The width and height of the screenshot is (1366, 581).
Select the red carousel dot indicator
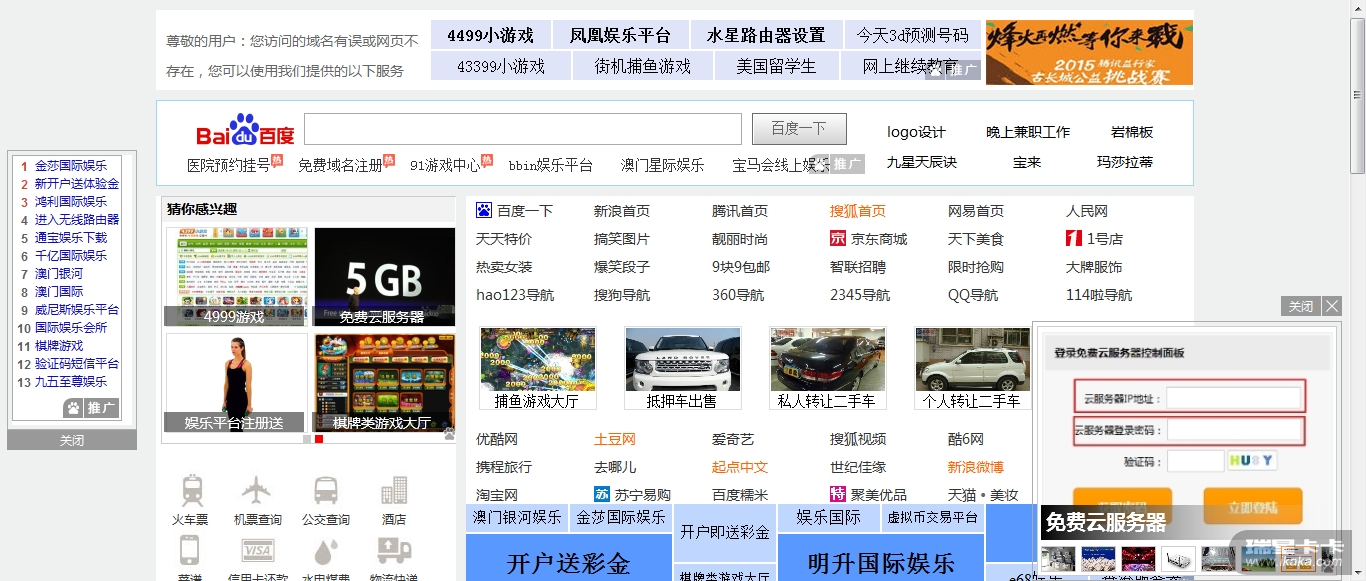(319, 439)
